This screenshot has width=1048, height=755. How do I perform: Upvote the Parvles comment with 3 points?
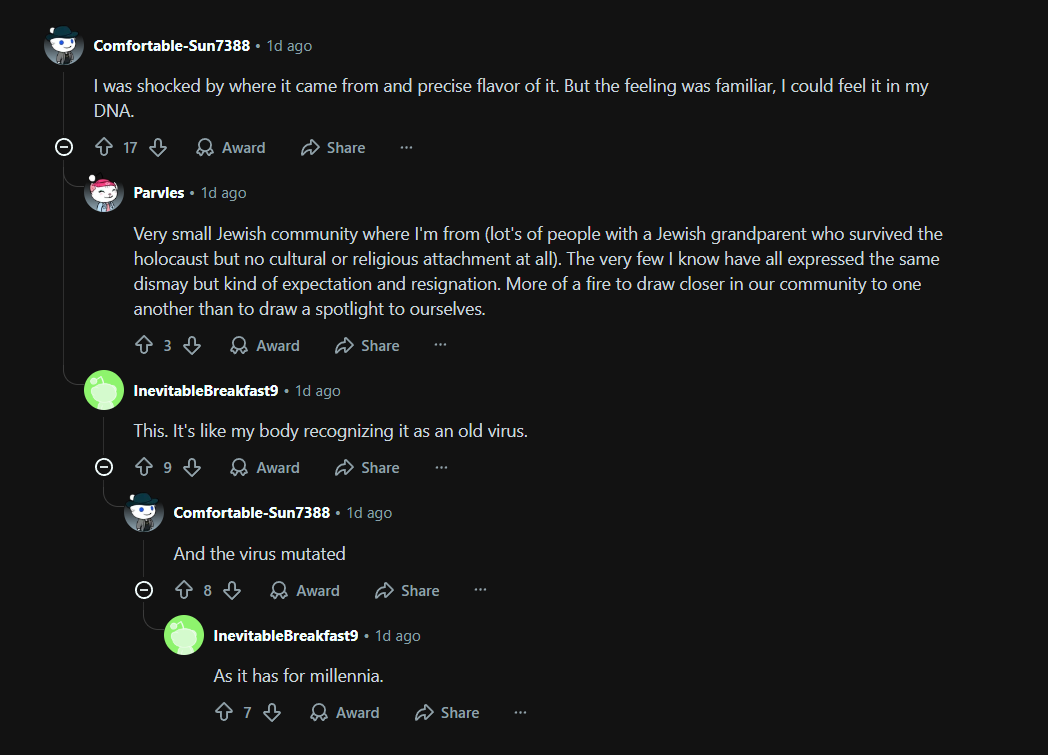(144, 346)
